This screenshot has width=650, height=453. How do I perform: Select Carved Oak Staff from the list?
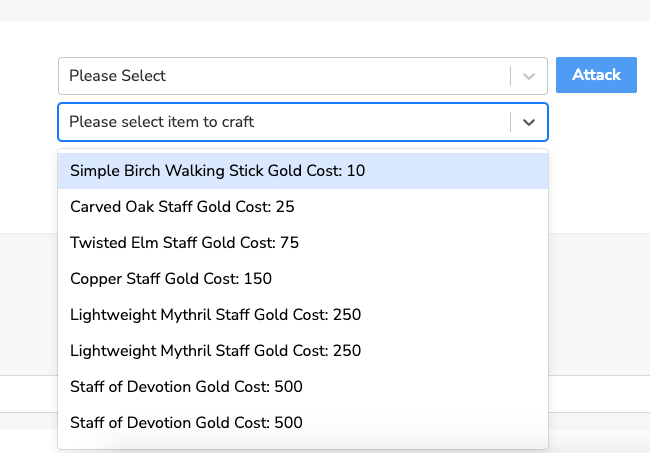[x=303, y=207]
